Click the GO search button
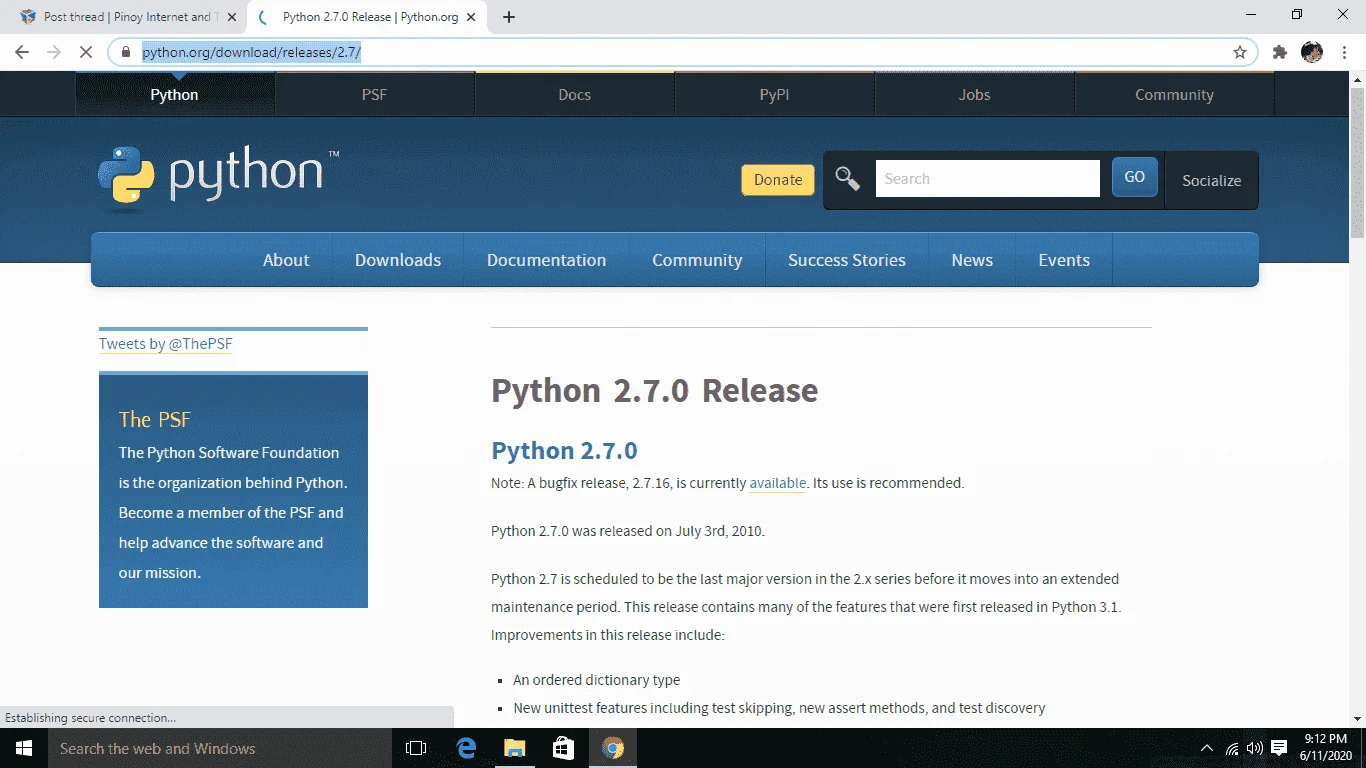 (1134, 177)
